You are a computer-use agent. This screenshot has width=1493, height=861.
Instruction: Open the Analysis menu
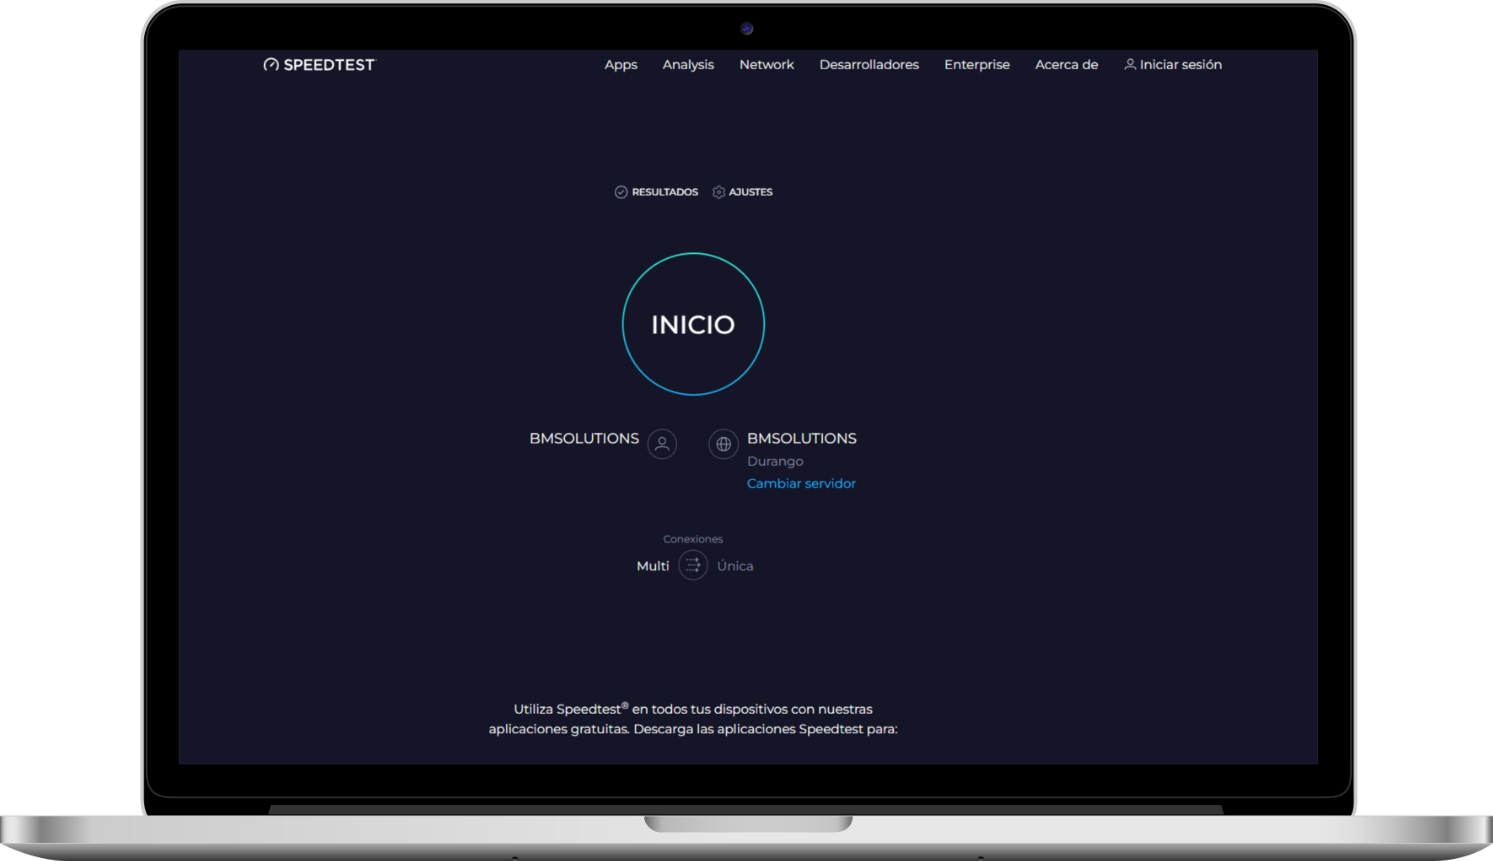point(688,65)
